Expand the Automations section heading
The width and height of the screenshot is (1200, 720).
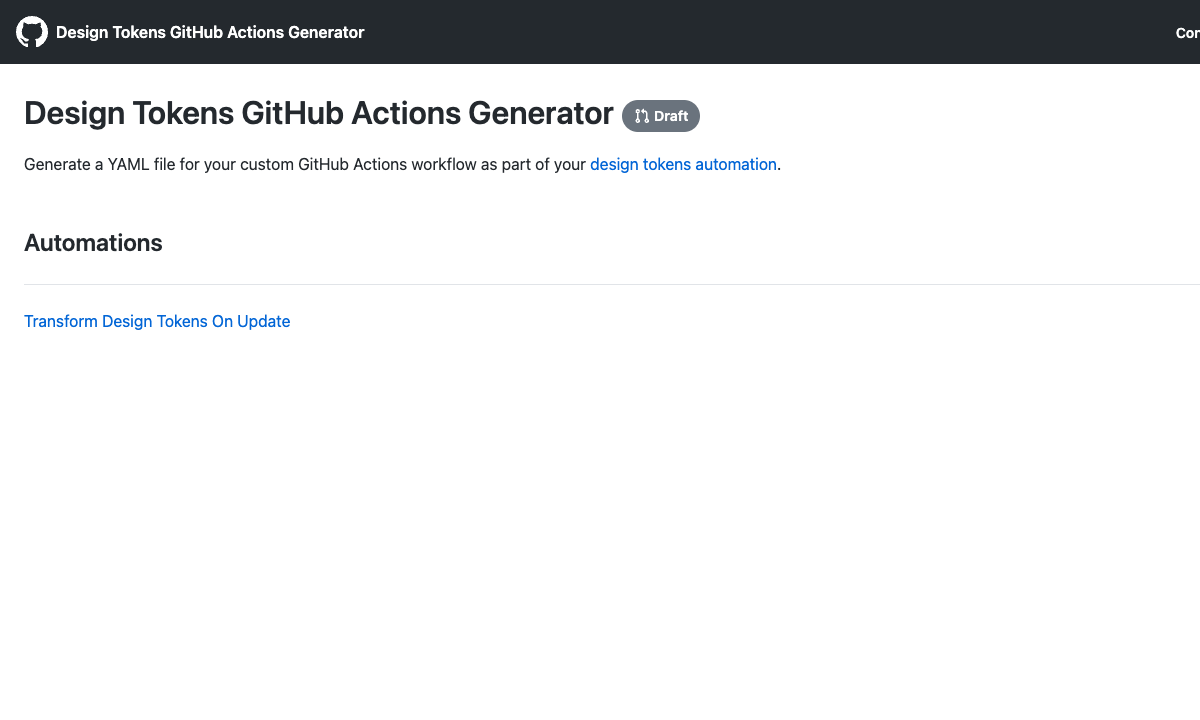click(93, 243)
